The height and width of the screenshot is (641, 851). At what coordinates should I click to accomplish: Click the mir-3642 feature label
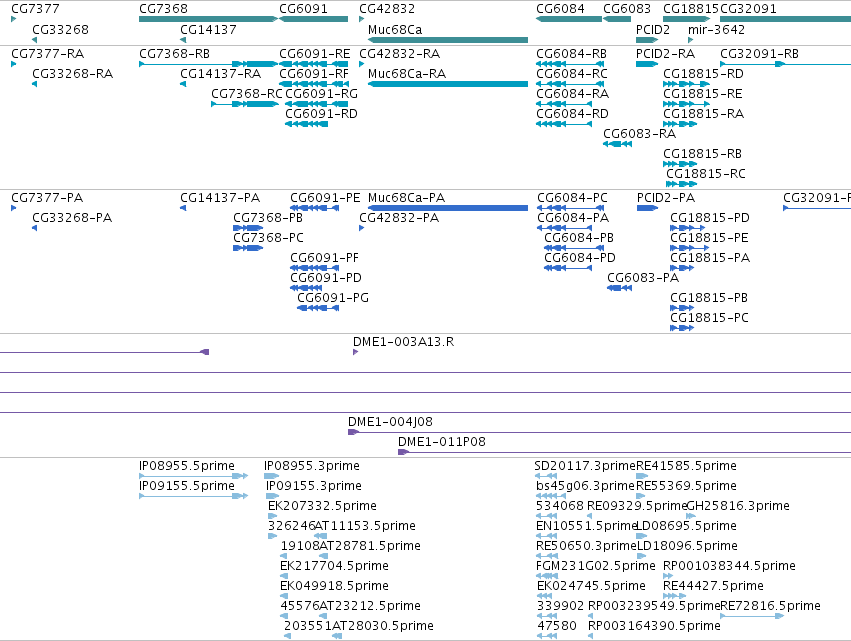click(x=716, y=29)
